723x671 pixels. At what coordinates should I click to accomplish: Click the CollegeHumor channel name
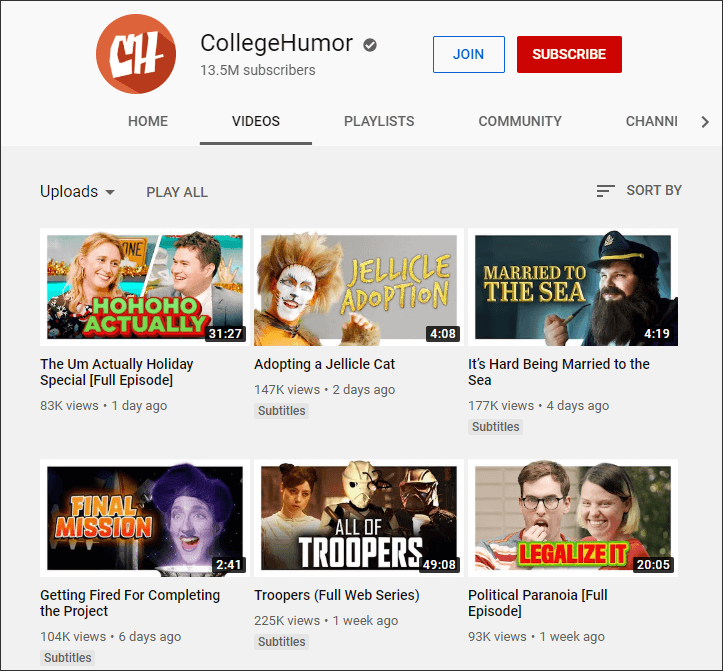(277, 44)
